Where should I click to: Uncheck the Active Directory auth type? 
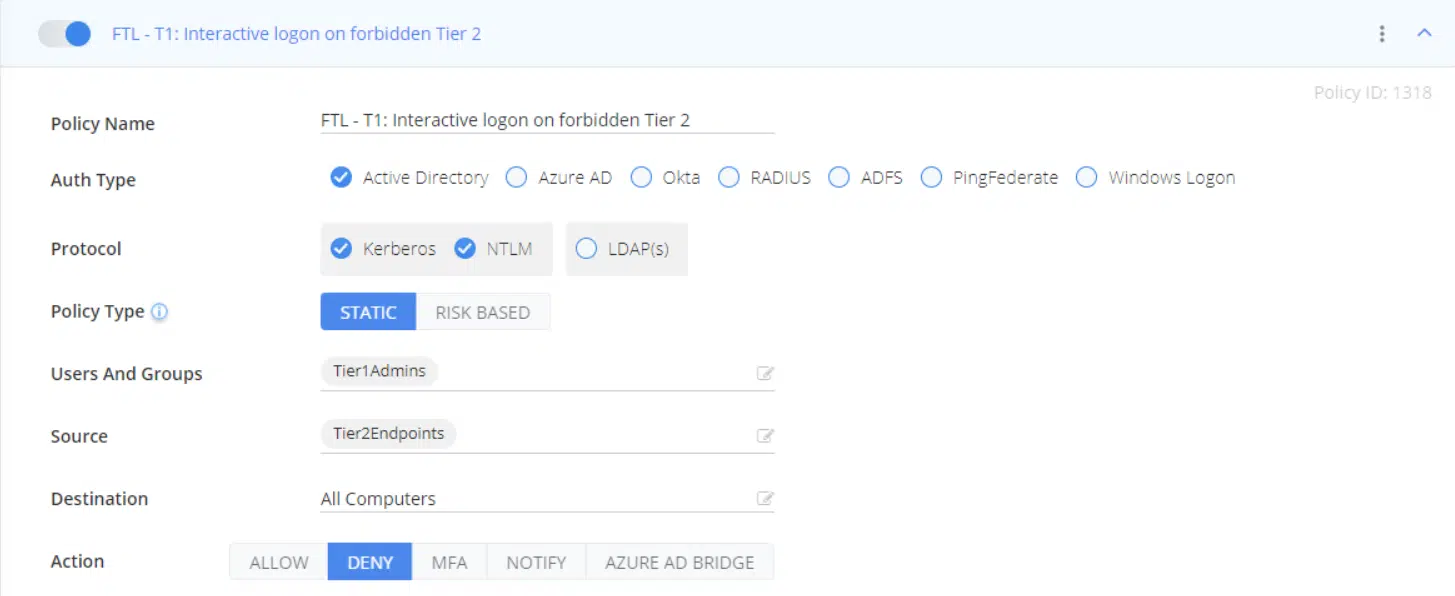341,178
